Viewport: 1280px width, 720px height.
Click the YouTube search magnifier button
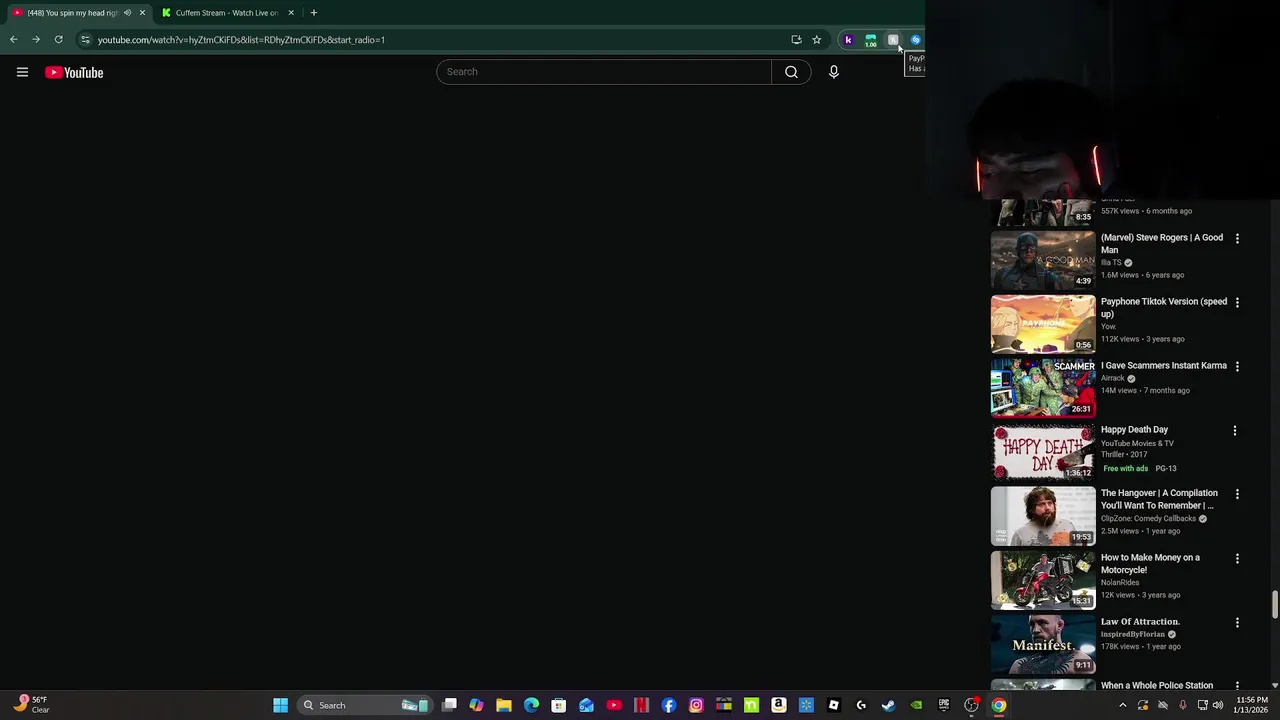click(791, 72)
